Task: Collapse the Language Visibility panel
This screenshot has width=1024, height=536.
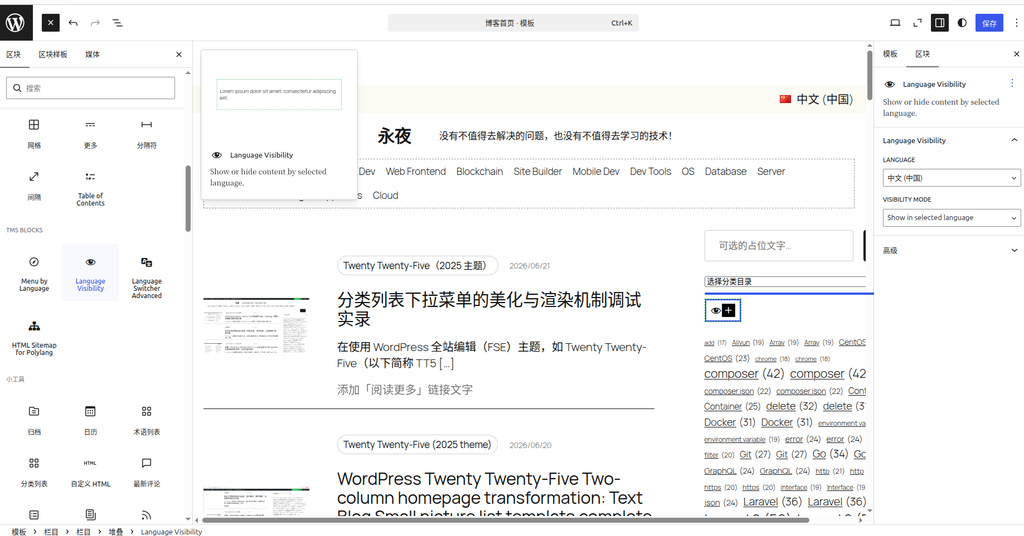Action: point(948,140)
